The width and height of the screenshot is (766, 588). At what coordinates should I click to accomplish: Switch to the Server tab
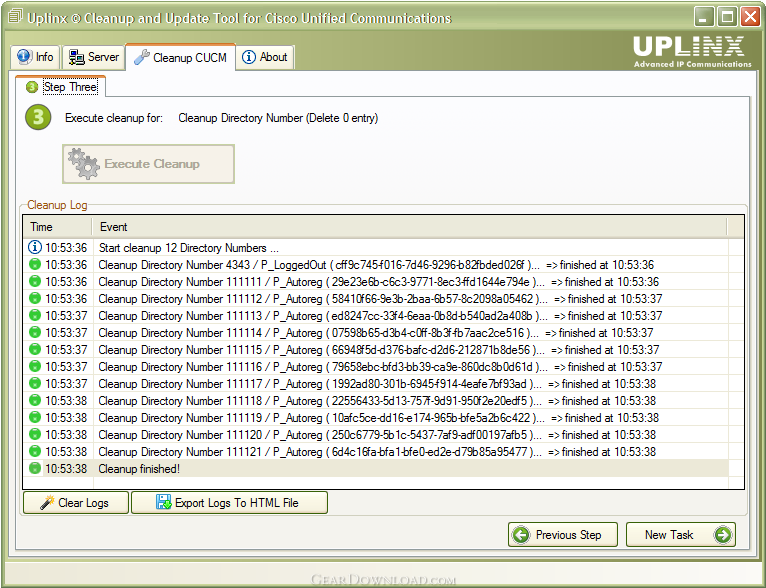point(94,57)
